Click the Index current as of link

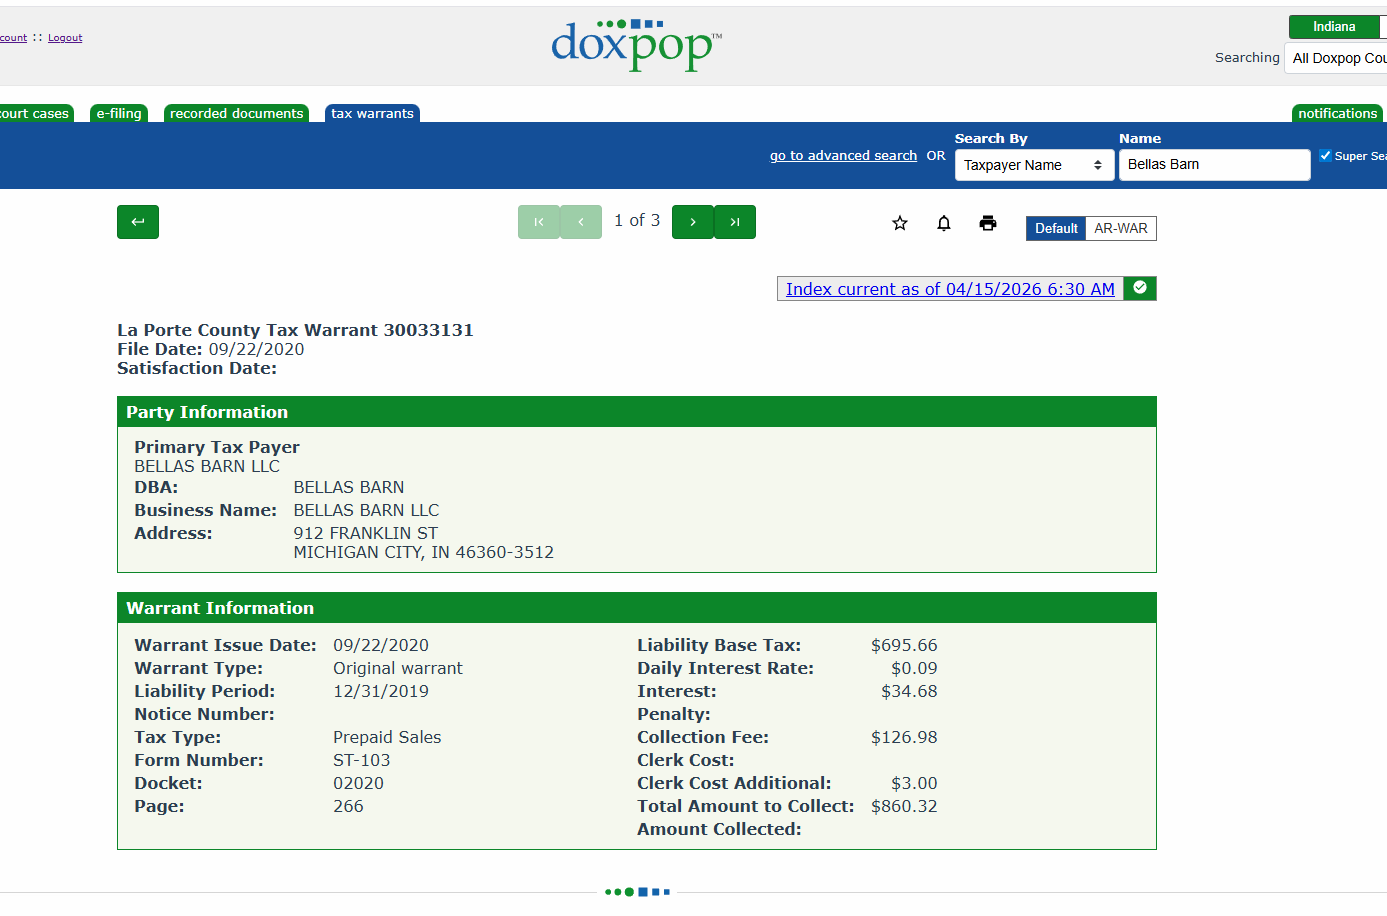tap(950, 289)
